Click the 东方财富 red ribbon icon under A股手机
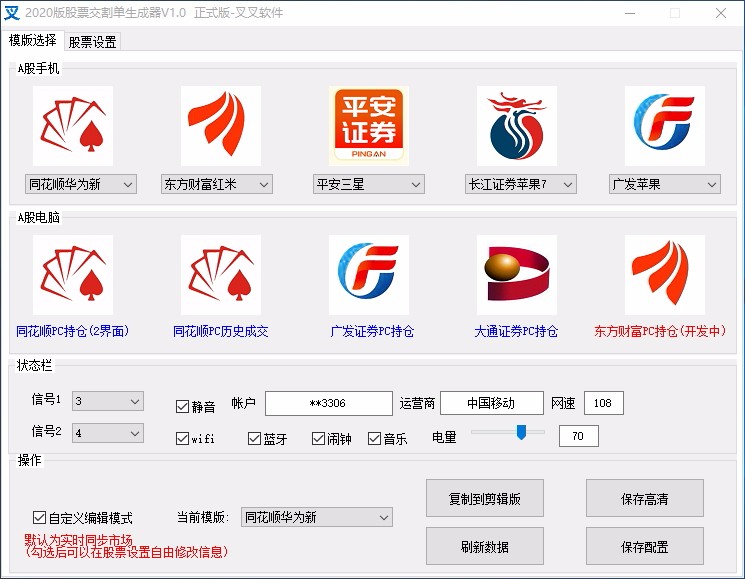745x579 pixels. (220, 126)
